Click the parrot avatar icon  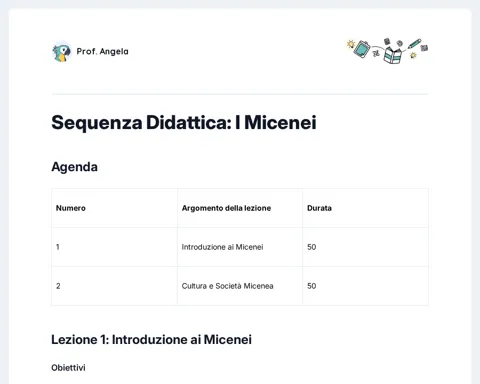[62, 52]
